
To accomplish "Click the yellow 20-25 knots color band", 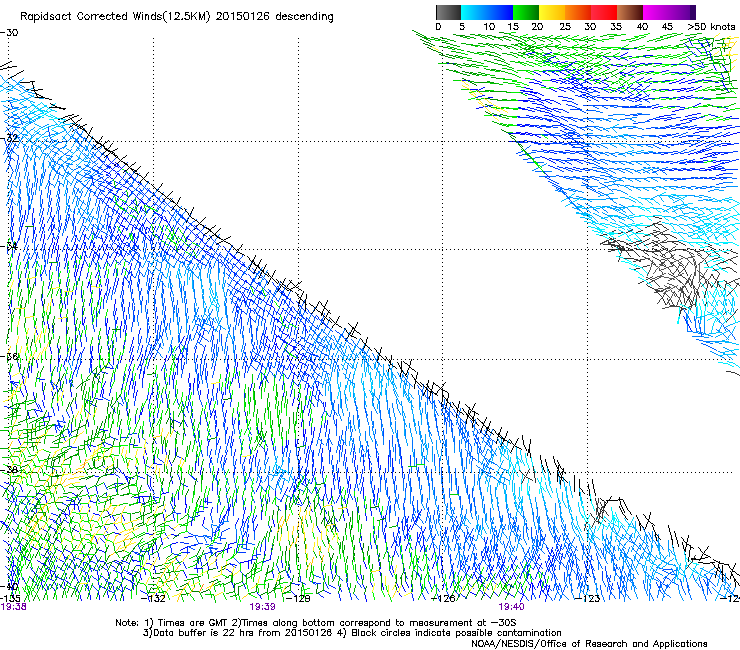I will pos(552,12).
